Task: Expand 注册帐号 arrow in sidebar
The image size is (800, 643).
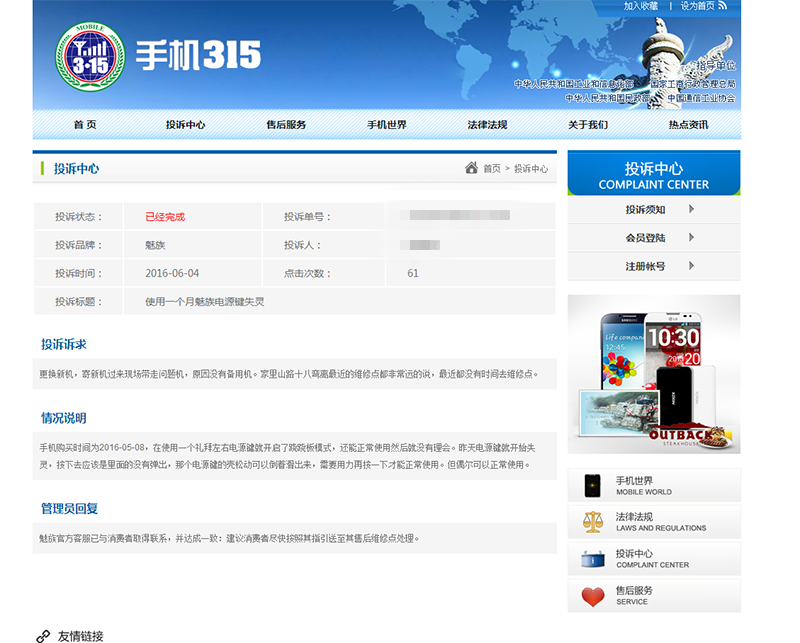Action: coord(691,265)
